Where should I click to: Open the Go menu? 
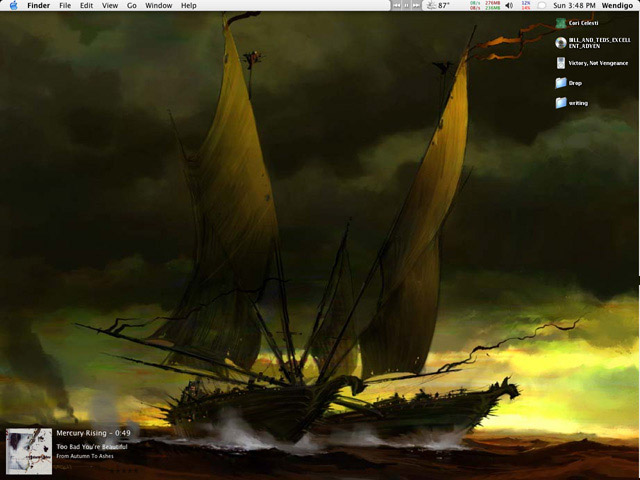click(x=131, y=5)
